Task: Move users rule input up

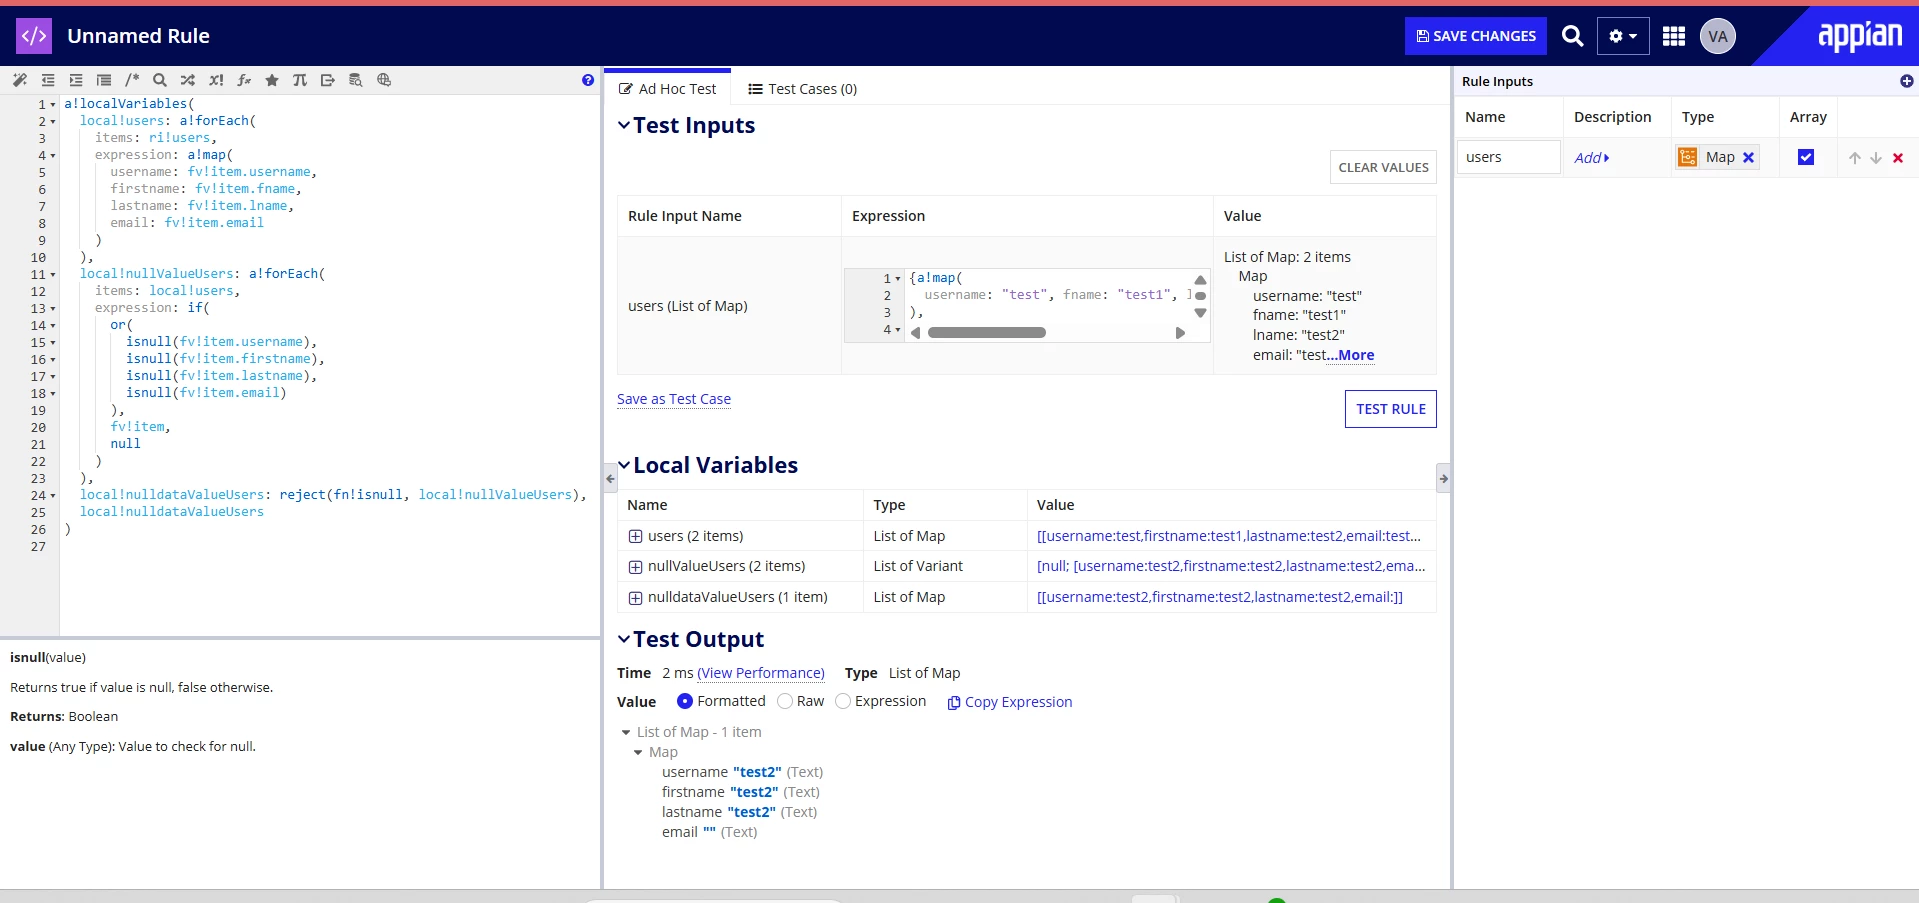Action: coord(1855,158)
